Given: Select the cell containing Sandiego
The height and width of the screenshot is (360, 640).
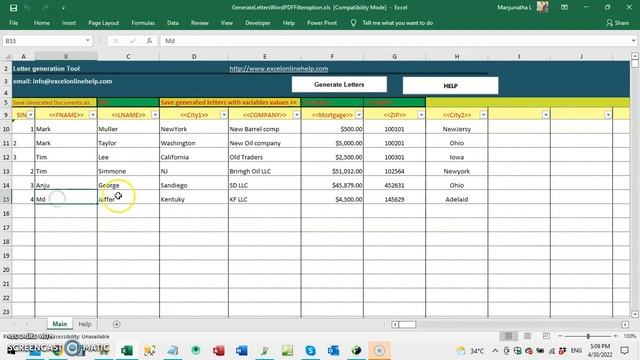Looking at the screenshot, I should click(x=194, y=185).
